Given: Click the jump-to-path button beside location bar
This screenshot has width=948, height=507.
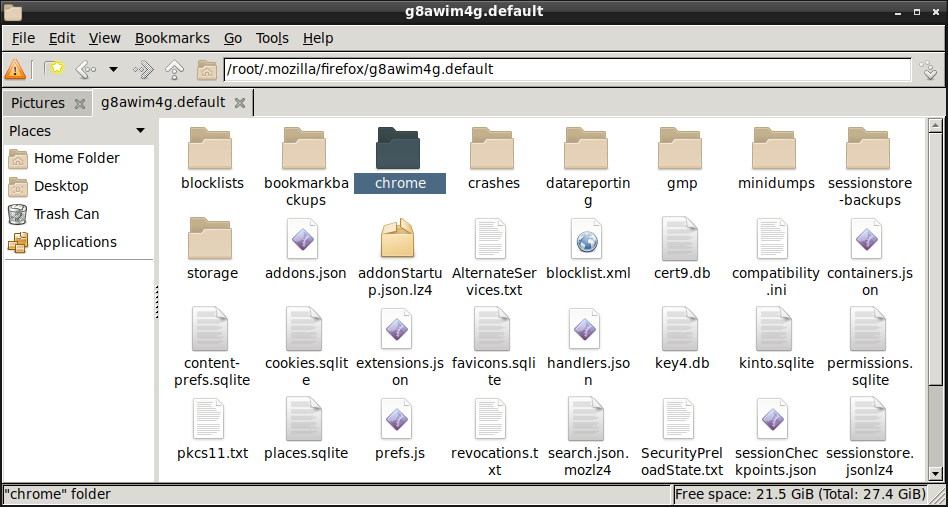Looking at the screenshot, I should coord(928,69).
